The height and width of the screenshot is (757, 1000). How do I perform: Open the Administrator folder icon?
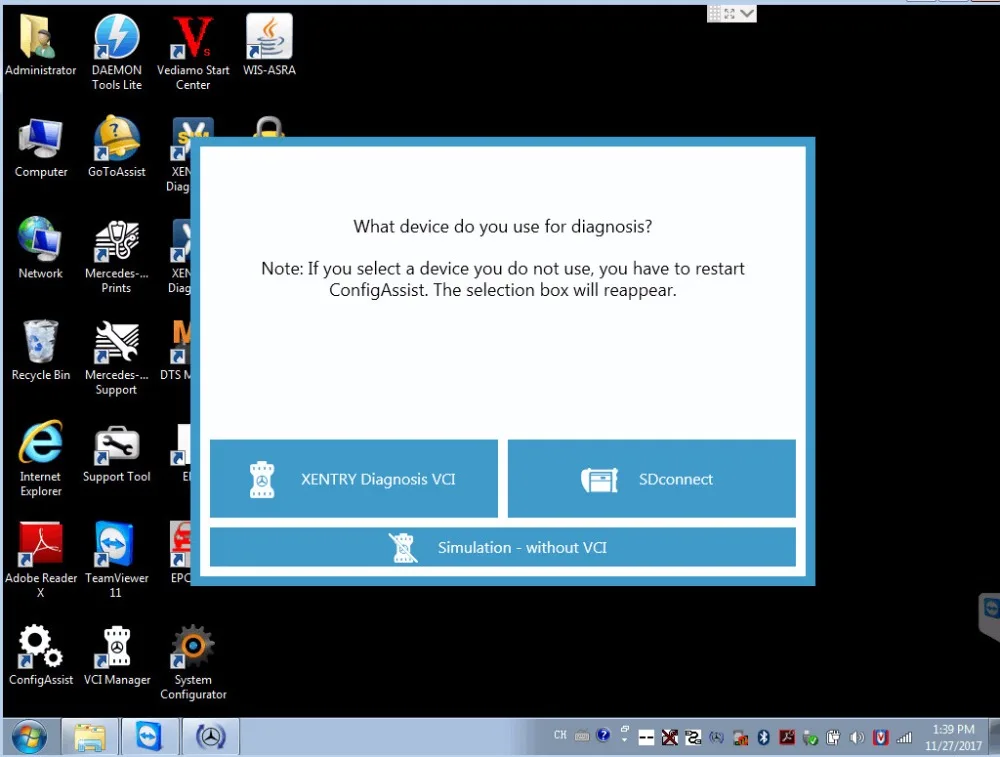click(40, 45)
